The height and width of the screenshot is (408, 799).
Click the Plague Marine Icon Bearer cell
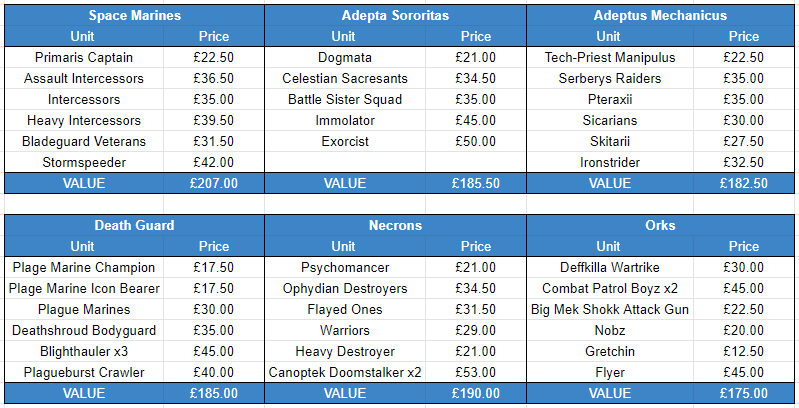pyautogui.click(x=84, y=289)
